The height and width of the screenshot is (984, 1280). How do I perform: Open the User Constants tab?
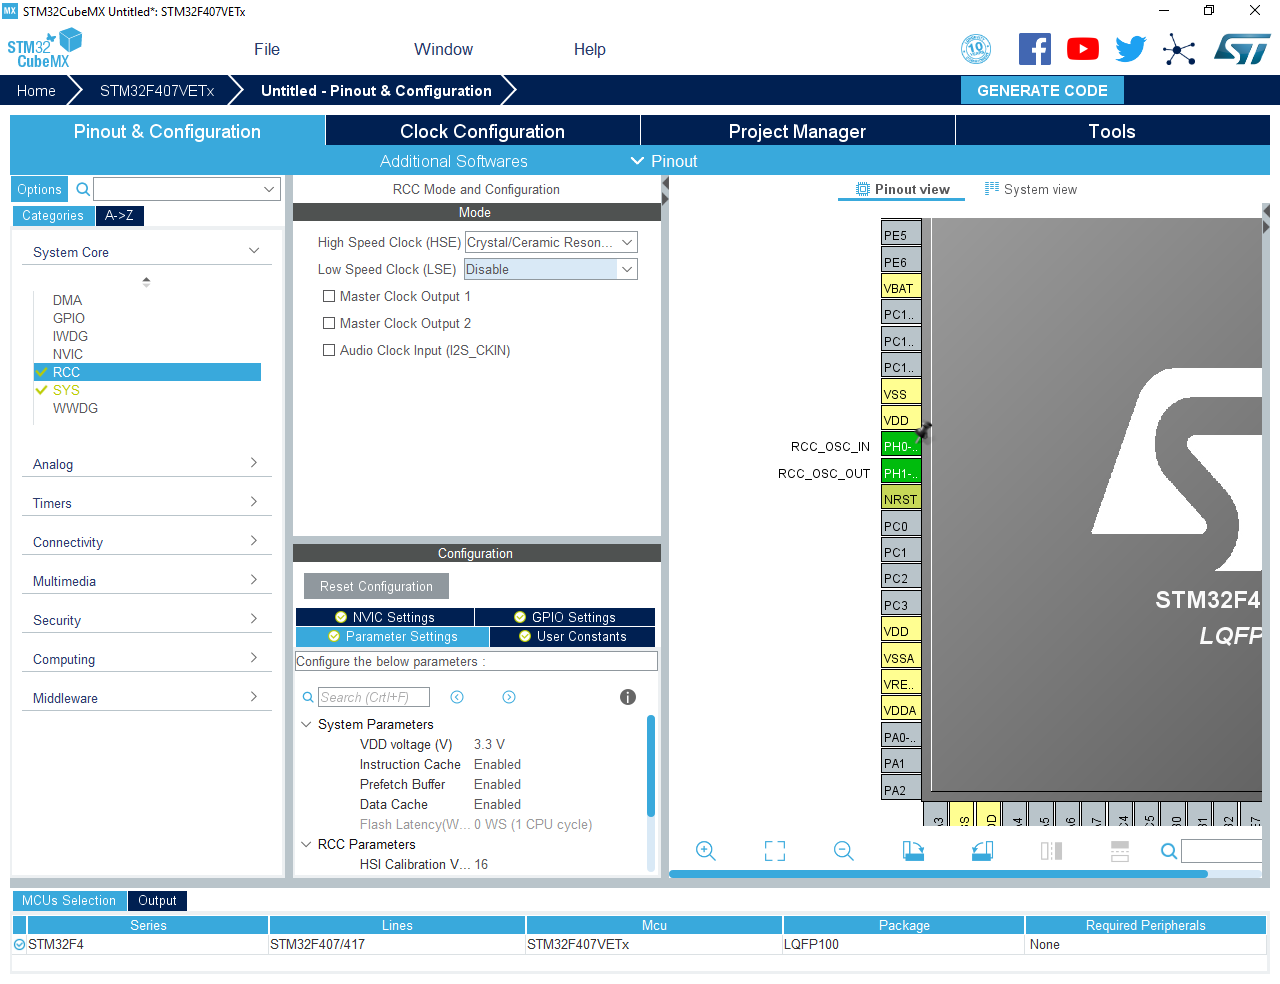click(x=573, y=636)
